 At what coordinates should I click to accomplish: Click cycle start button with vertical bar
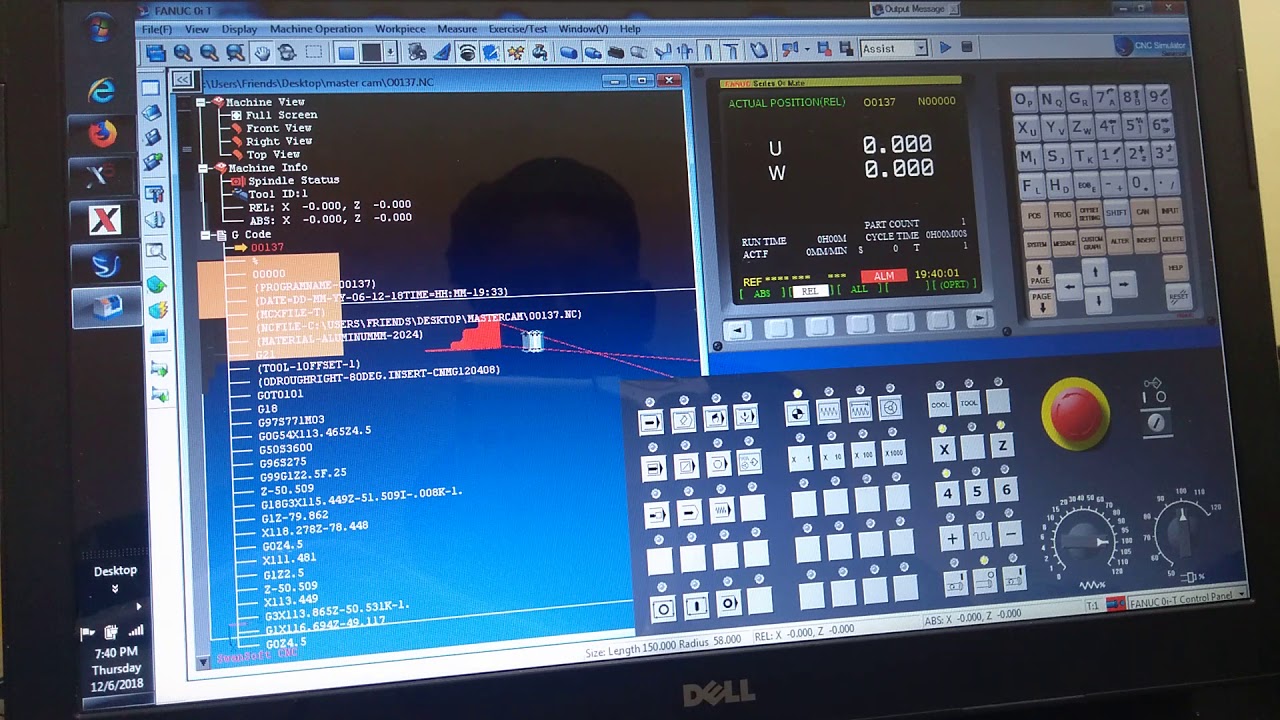696,606
